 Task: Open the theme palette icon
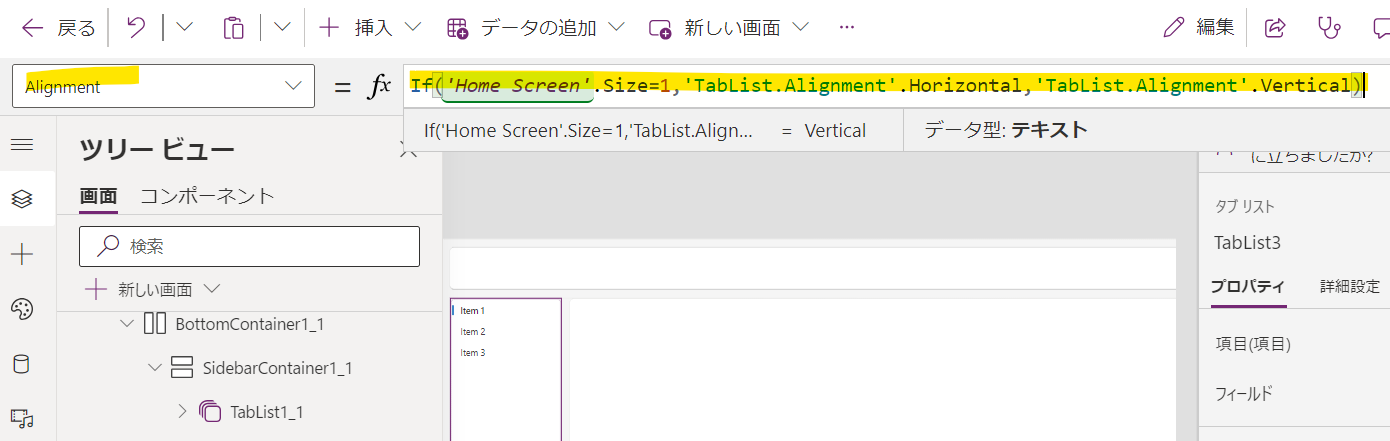[x=22, y=310]
